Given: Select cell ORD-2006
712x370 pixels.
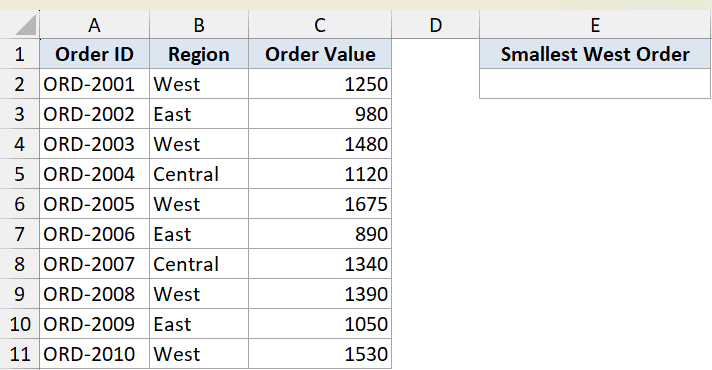Looking at the screenshot, I should coord(94,234).
